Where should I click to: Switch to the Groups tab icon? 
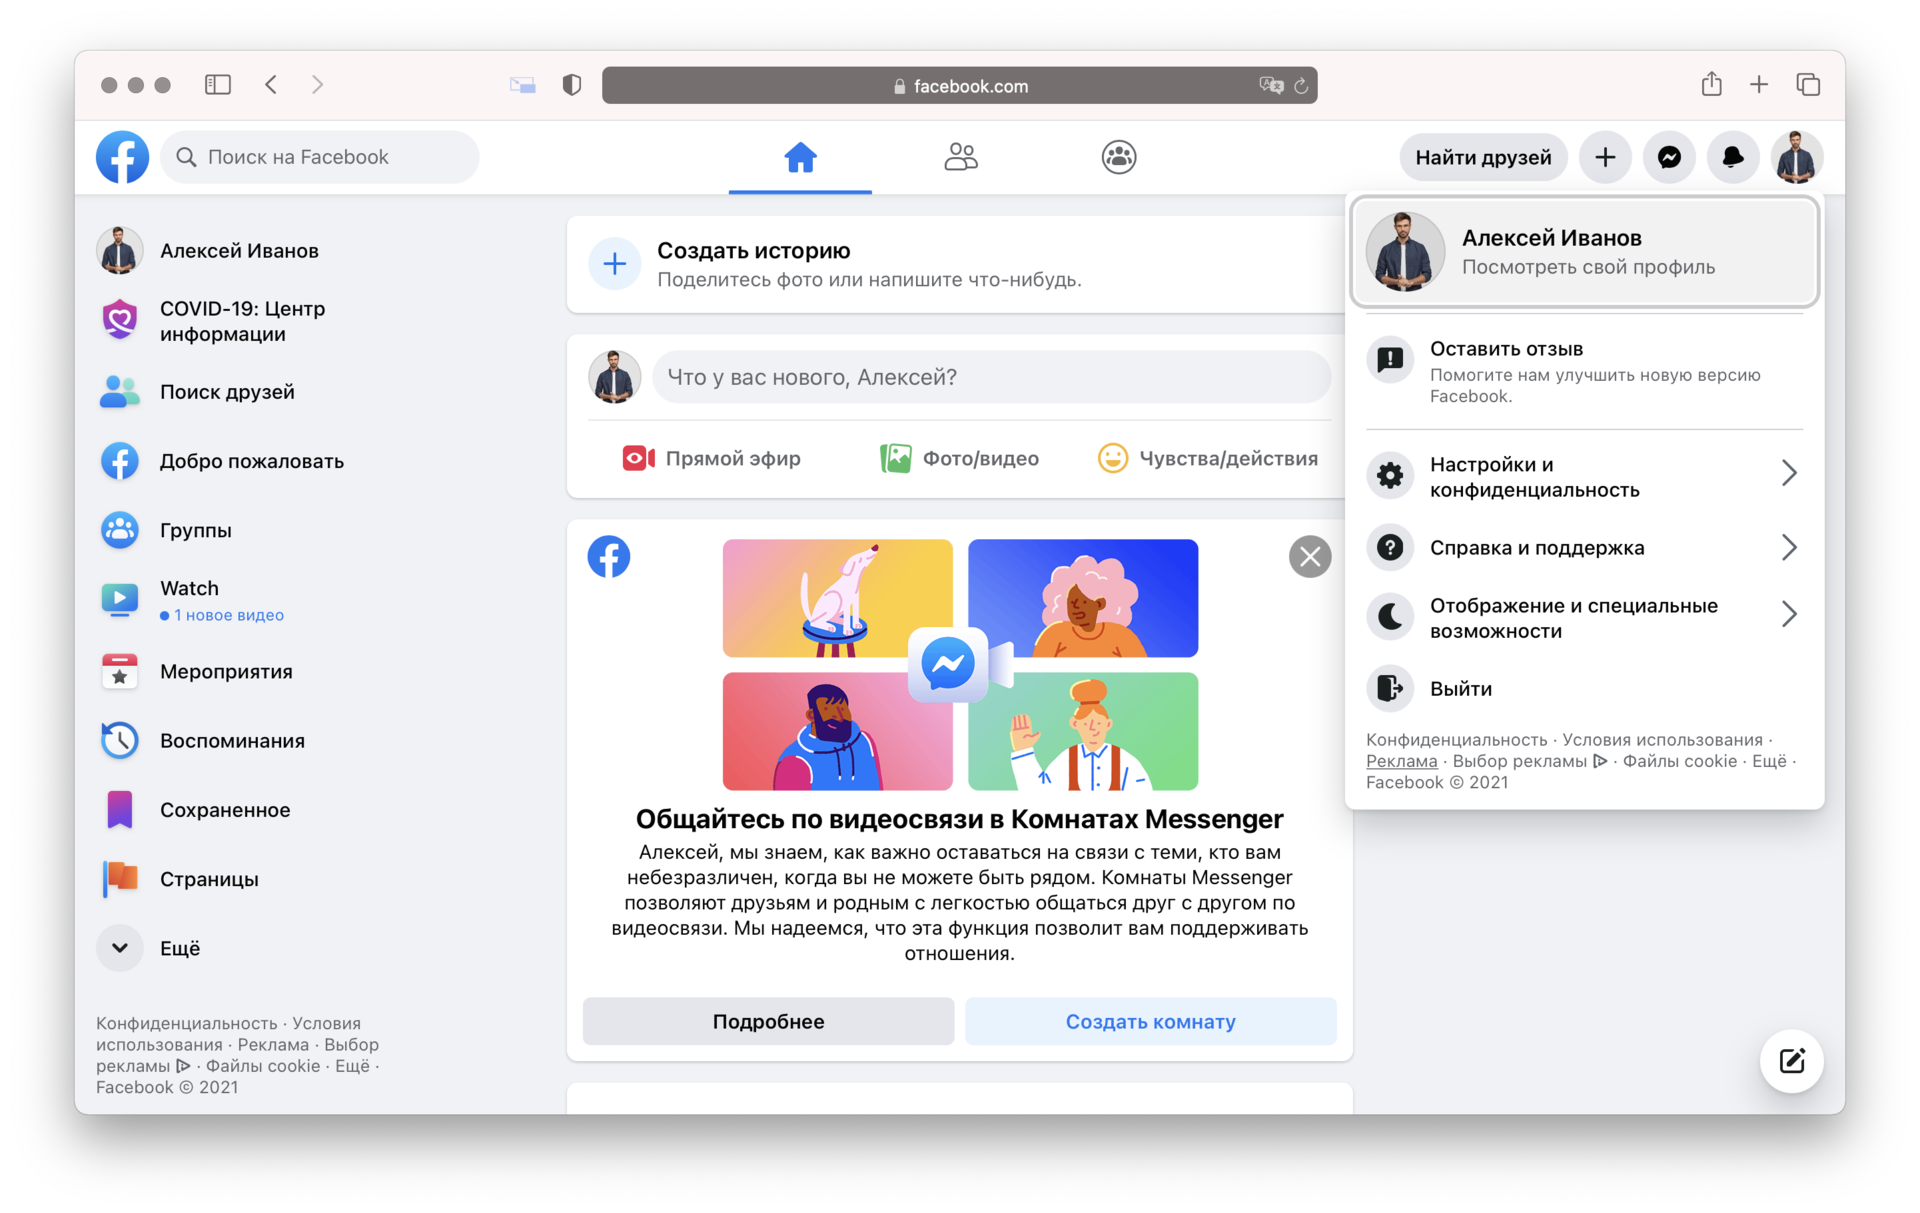1119,157
